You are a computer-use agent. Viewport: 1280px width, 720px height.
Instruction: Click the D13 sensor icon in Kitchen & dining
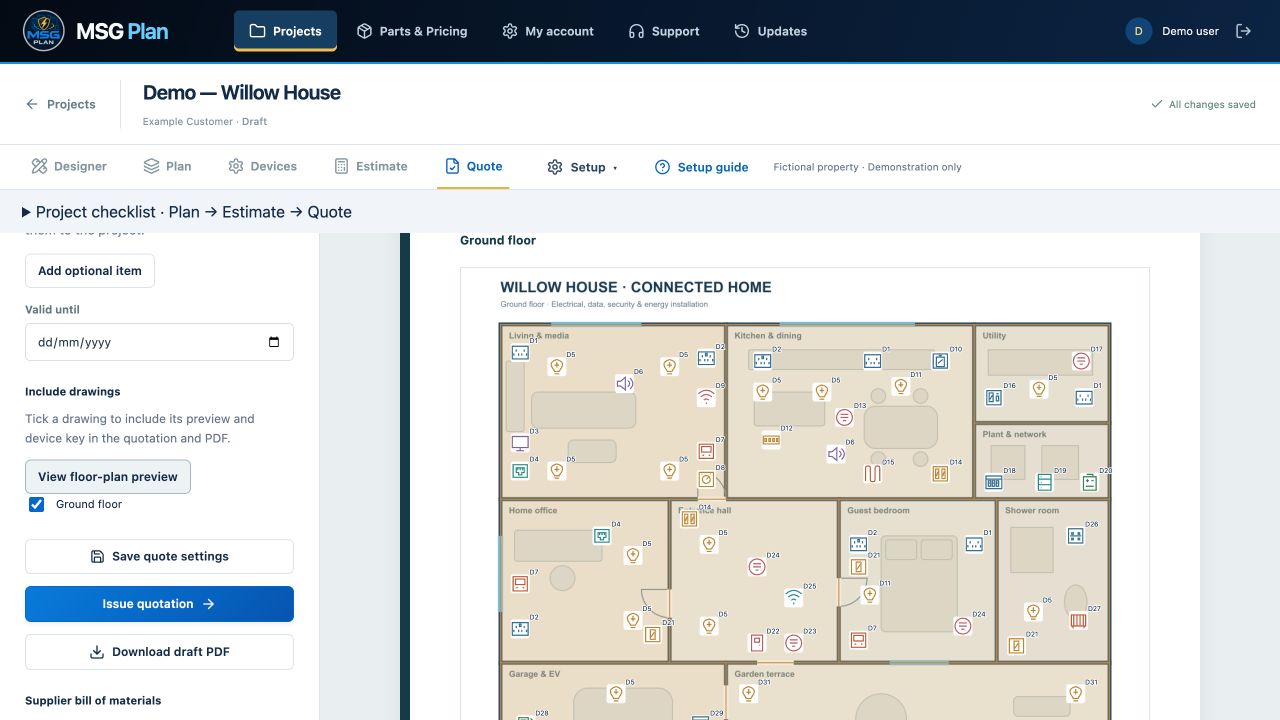pyautogui.click(x=844, y=417)
